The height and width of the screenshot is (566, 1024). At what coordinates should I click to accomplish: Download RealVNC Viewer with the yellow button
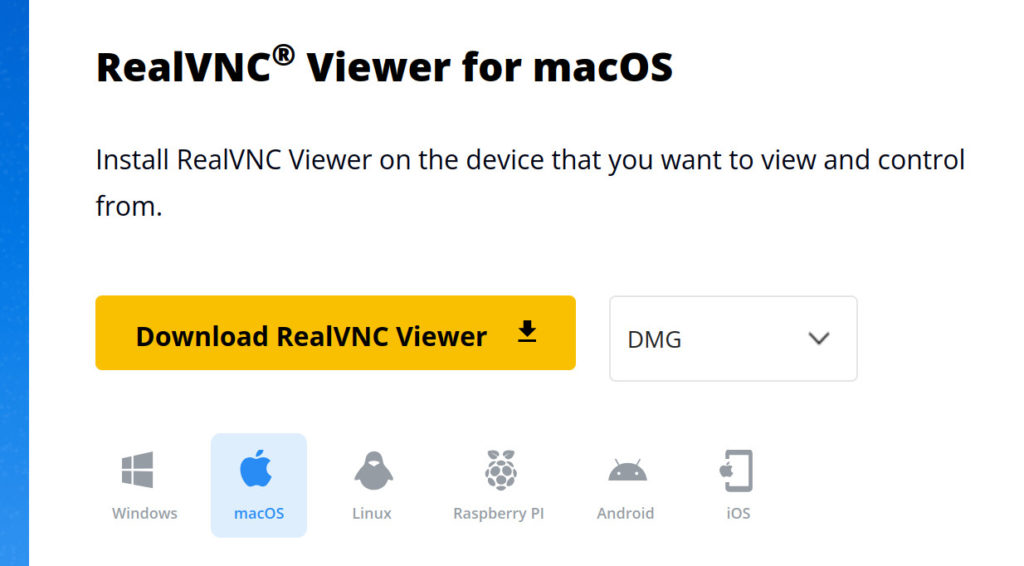pos(335,333)
